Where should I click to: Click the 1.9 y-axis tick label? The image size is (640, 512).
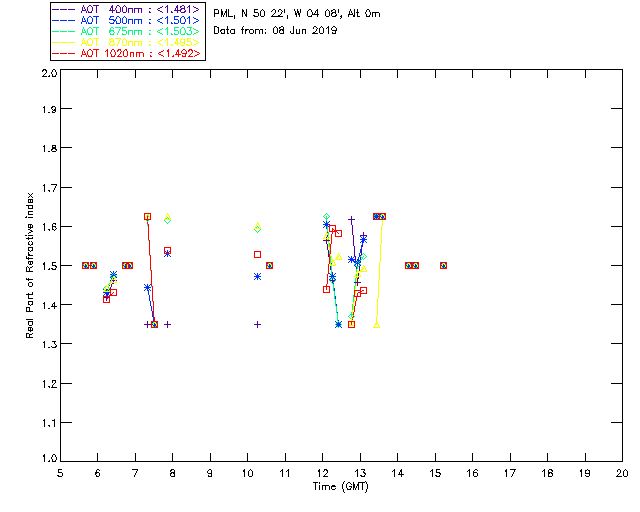click(49, 109)
